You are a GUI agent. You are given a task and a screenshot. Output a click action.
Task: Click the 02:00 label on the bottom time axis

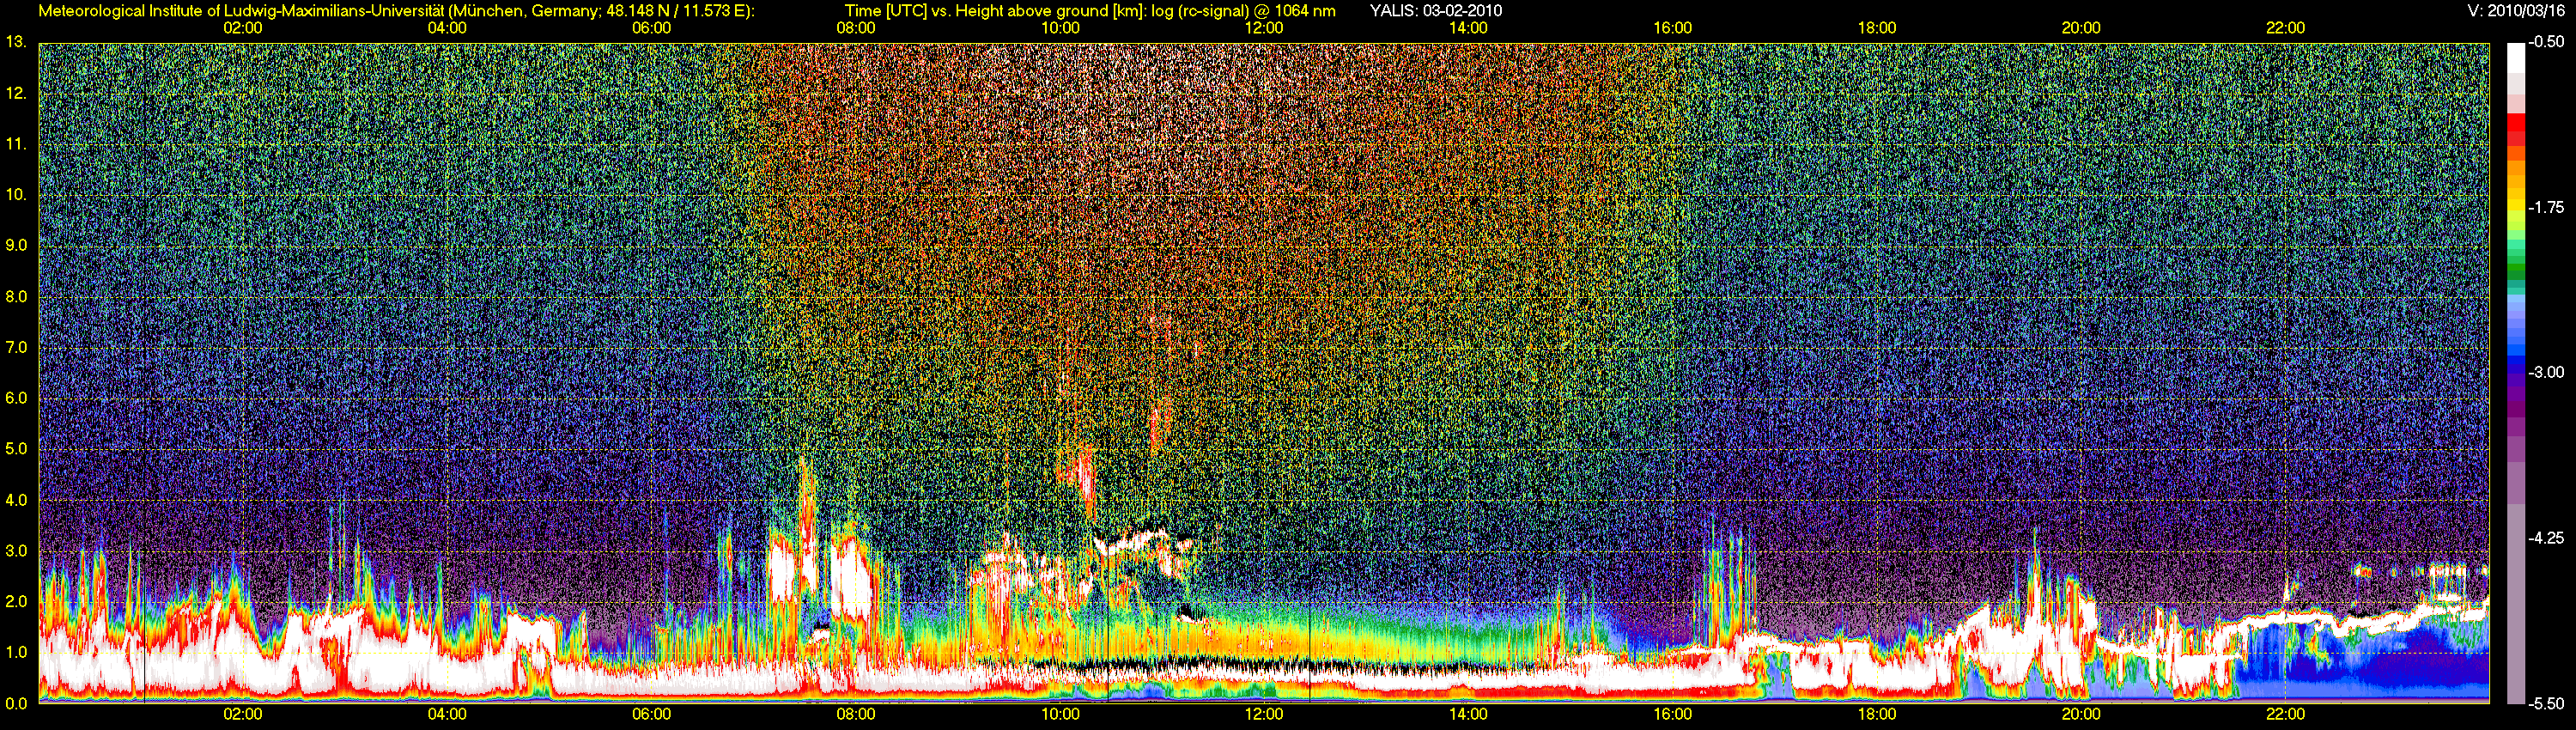(x=243, y=714)
